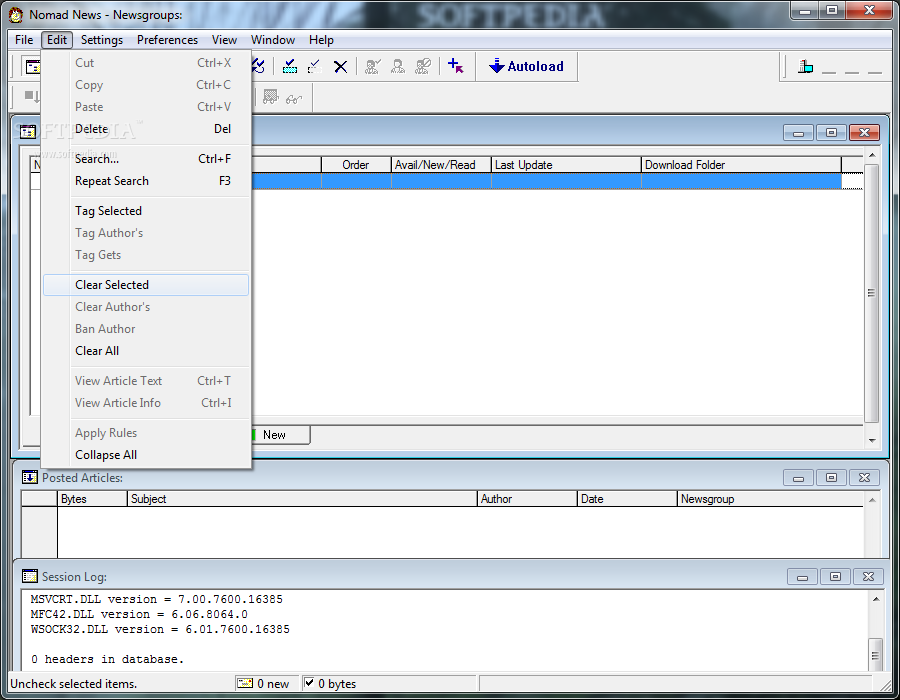900x700 pixels.
Task: Click the WSOCK32.DLL version log line
Action: tap(160, 629)
